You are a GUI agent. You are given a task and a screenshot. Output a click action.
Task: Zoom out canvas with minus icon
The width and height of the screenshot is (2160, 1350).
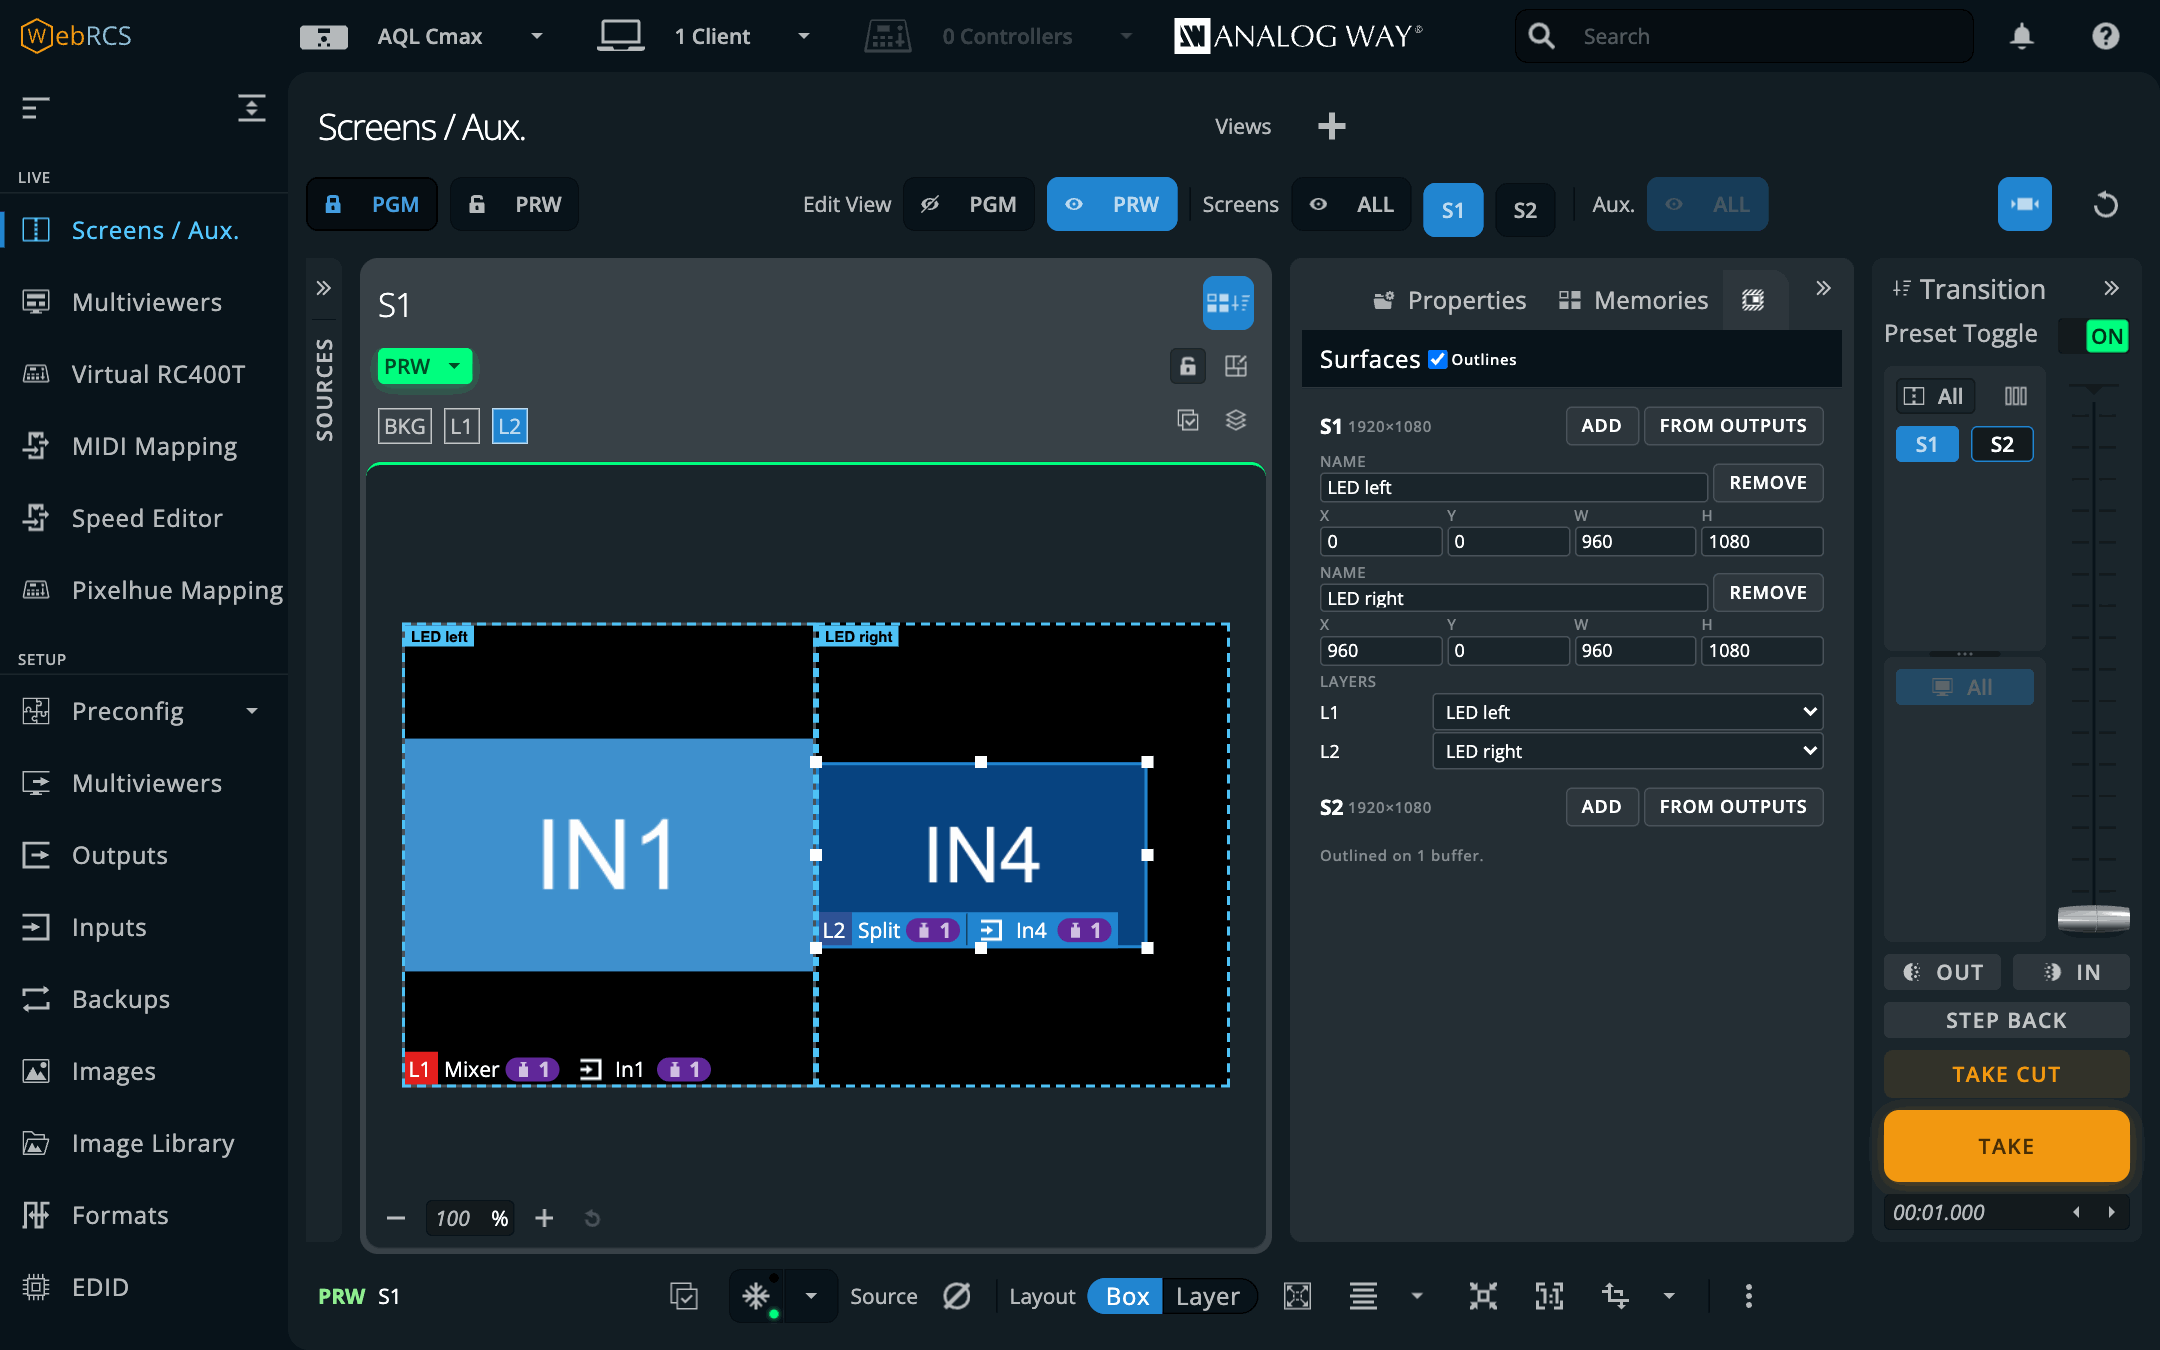(395, 1218)
